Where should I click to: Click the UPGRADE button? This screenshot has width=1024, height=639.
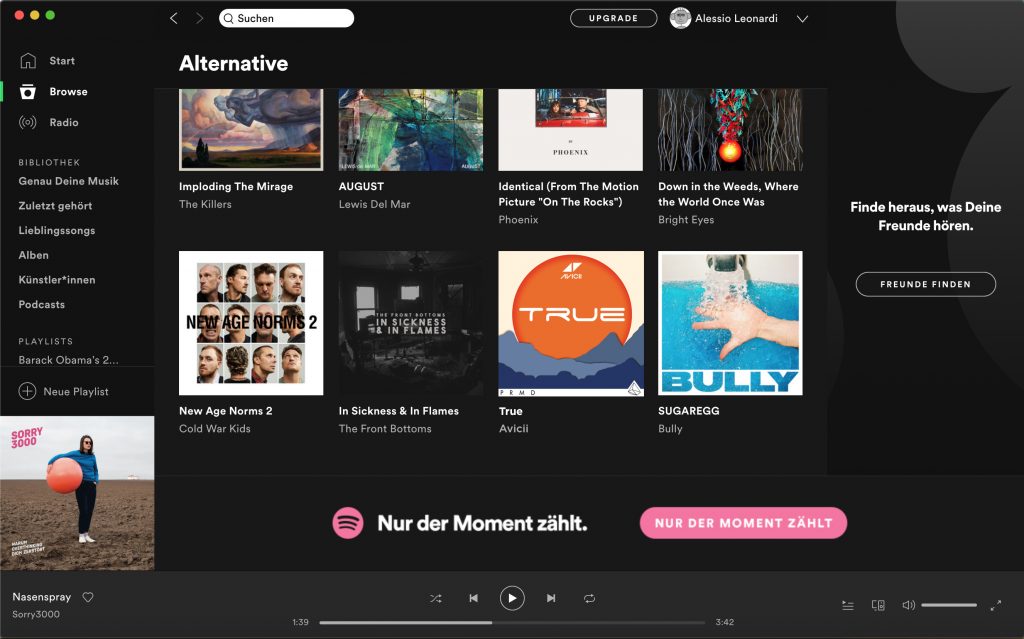point(613,18)
